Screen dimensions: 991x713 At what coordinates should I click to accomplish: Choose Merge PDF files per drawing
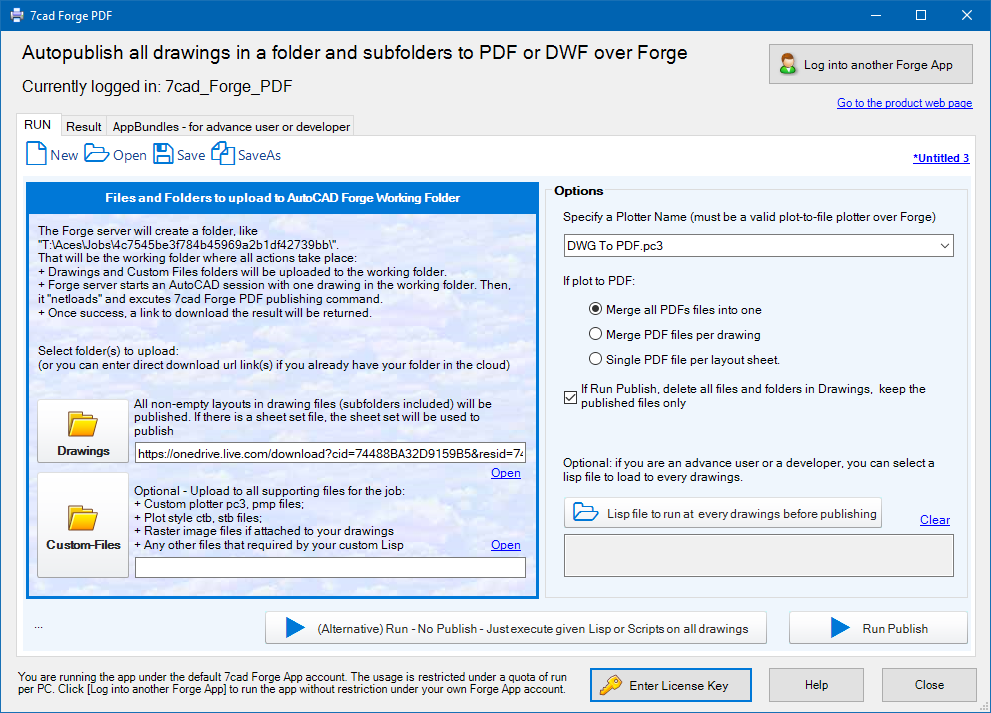[x=596, y=335]
